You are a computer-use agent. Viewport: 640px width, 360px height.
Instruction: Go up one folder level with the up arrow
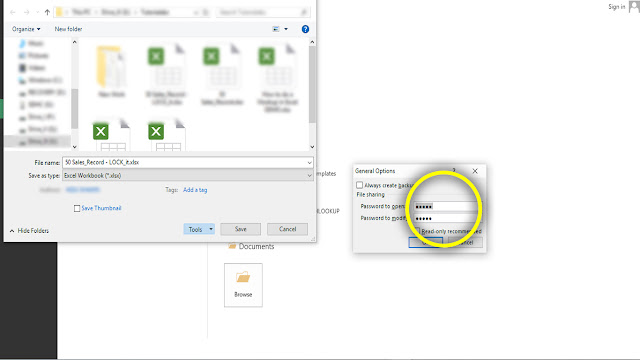tap(47, 12)
